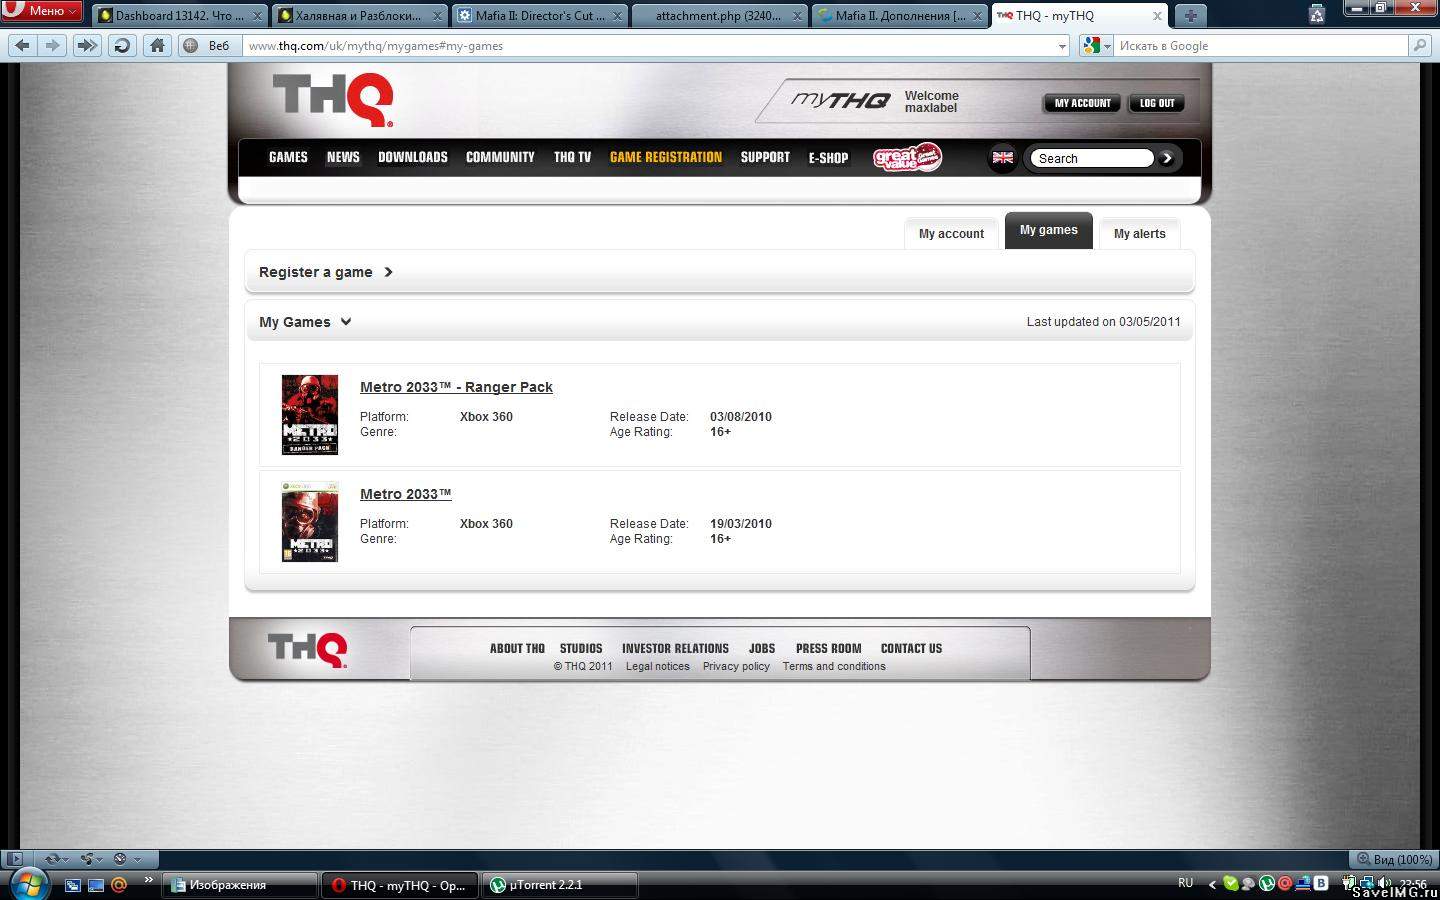Click the browser Back arrow button
The height and width of the screenshot is (900, 1440).
tap(22, 45)
